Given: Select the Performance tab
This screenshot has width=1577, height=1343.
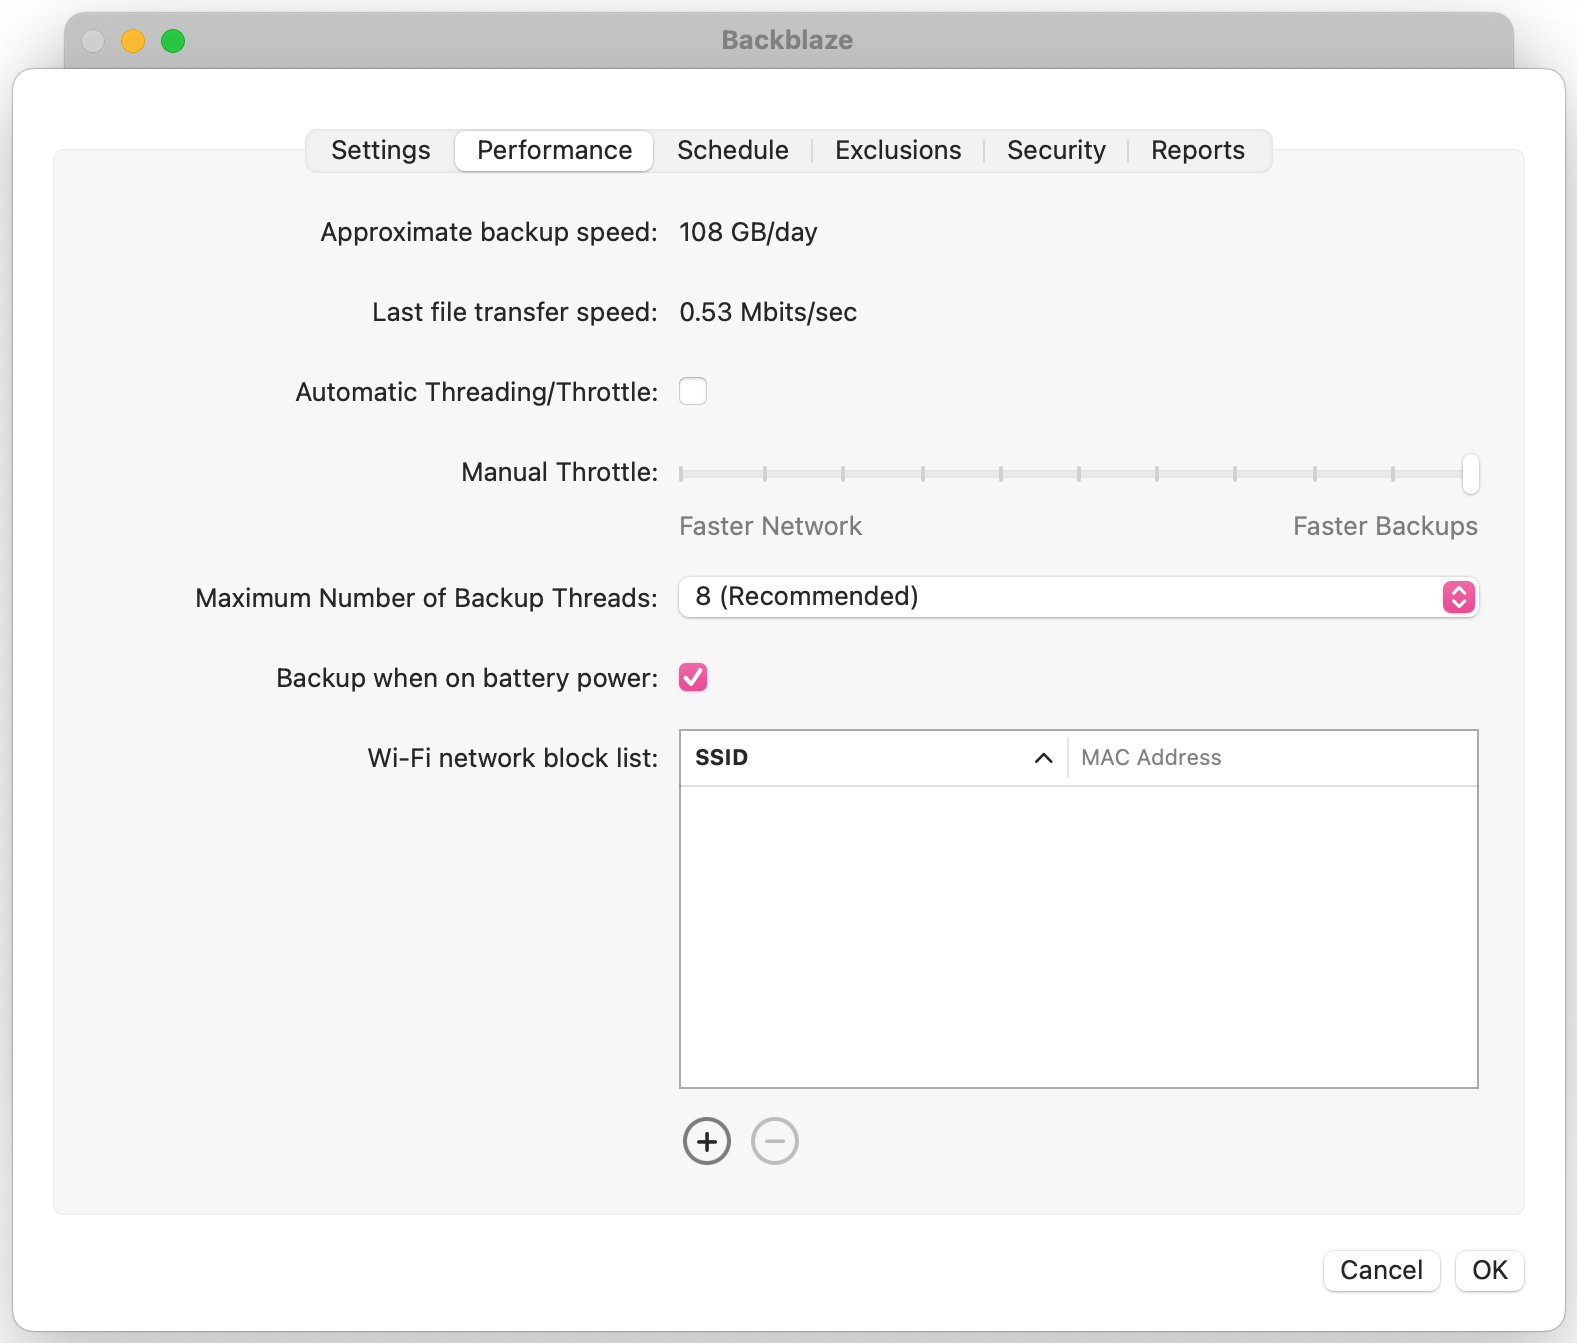Looking at the screenshot, I should [x=554, y=150].
